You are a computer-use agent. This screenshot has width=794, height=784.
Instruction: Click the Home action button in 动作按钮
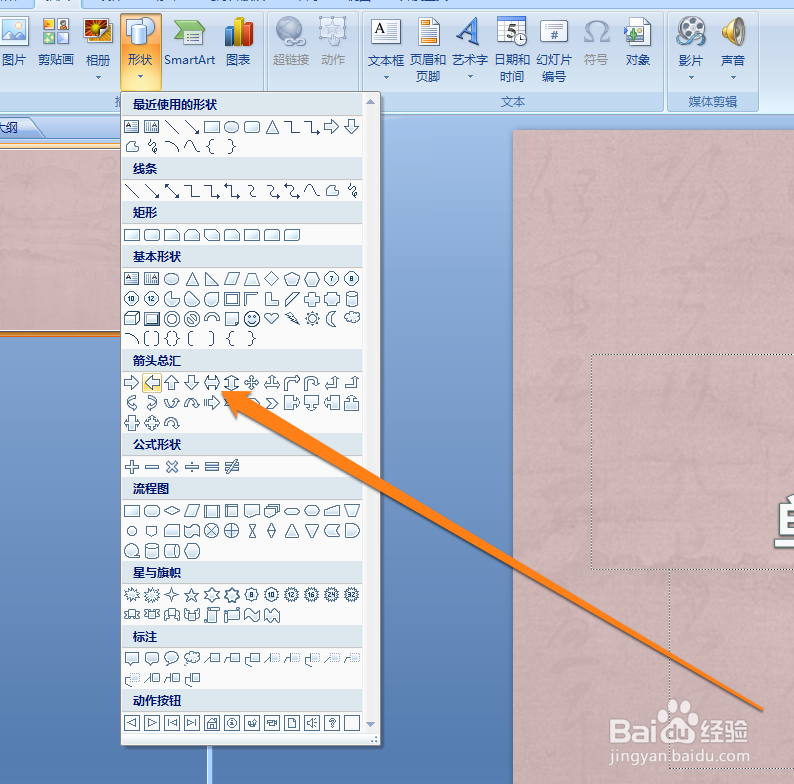tap(212, 723)
